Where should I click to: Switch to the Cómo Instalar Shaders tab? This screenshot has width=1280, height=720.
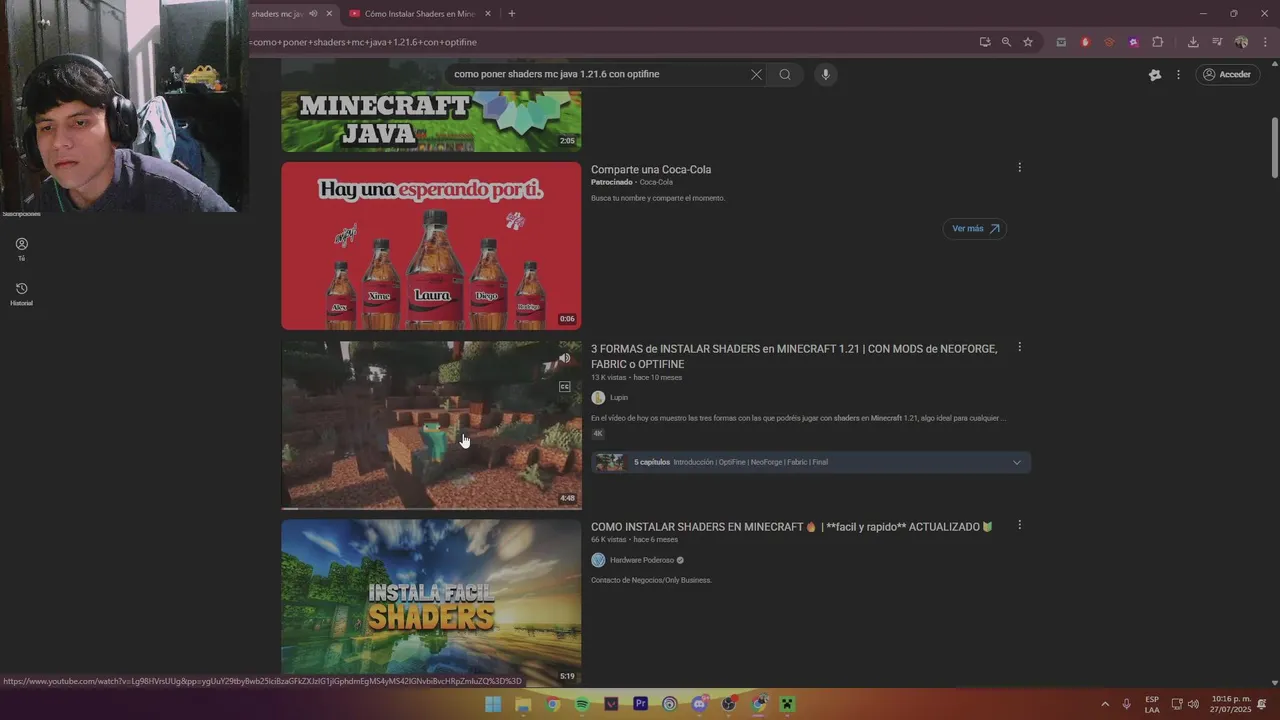coord(419,14)
